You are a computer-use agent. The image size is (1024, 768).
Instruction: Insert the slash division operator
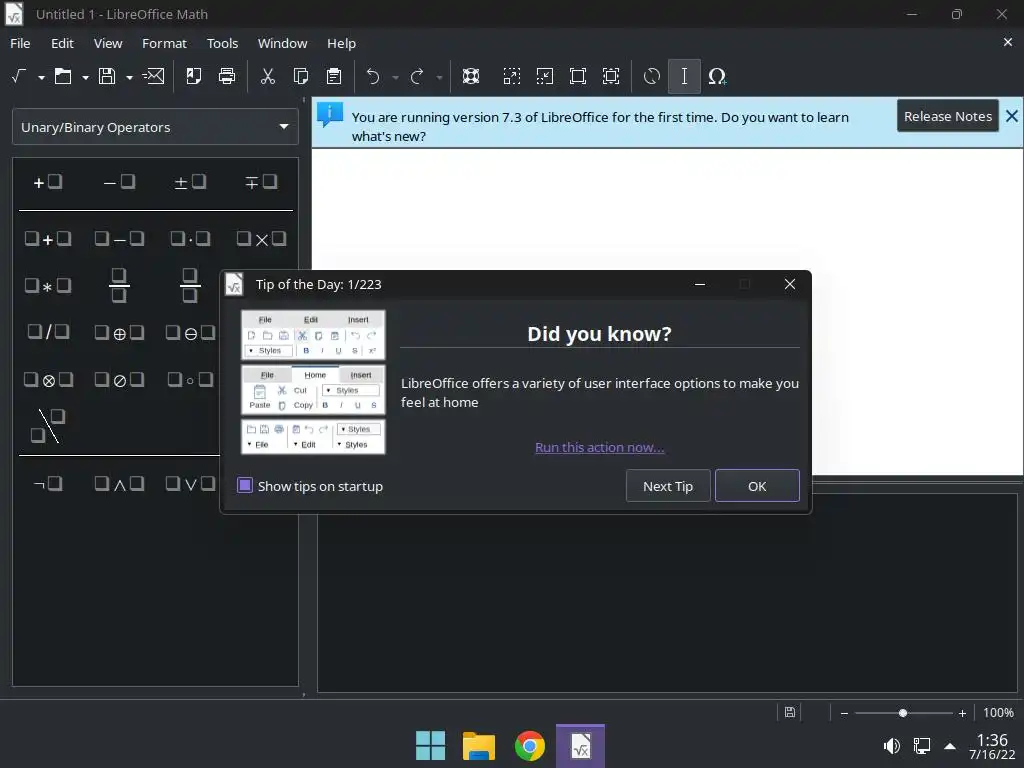(48, 332)
